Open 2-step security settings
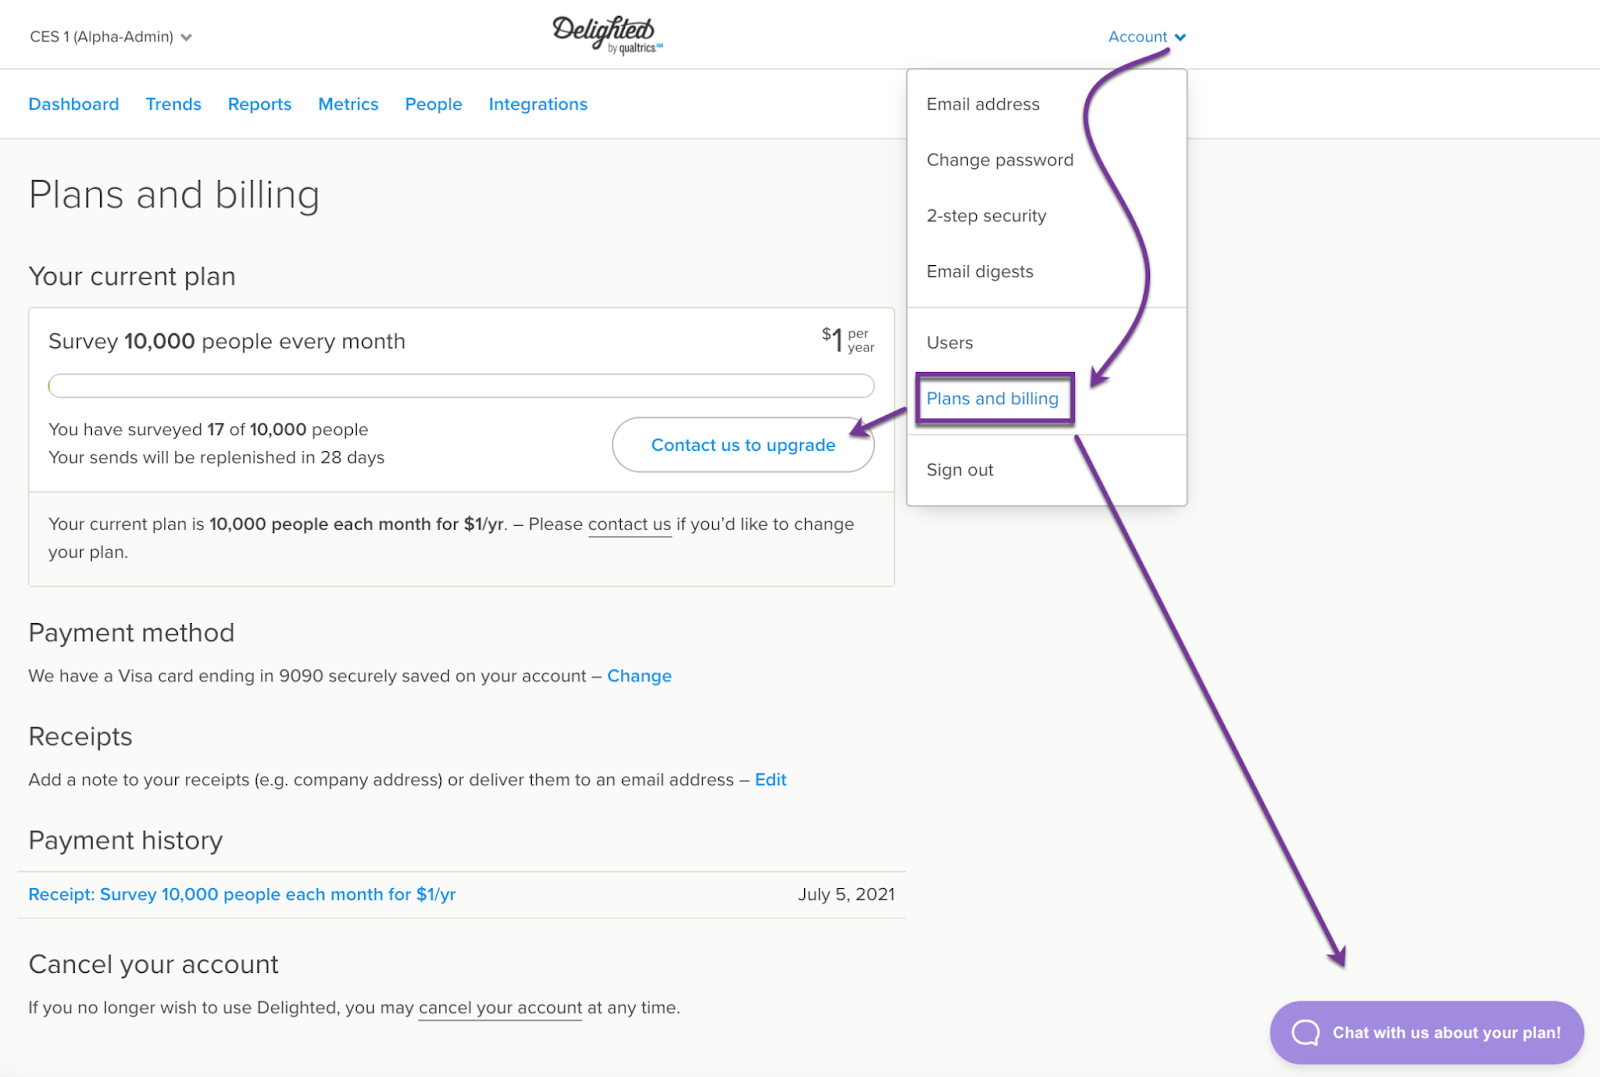Image resolution: width=1600 pixels, height=1077 pixels. pyautogui.click(x=986, y=216)
